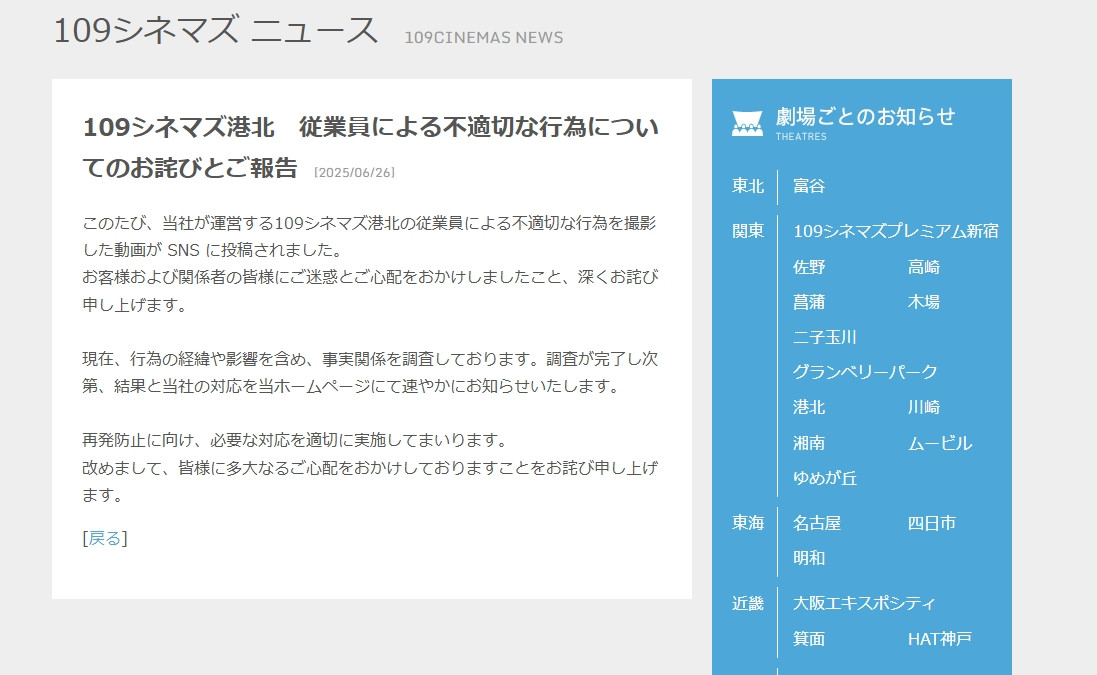
Task: Click the 戻る back link
Action: [x=105, y=538]
